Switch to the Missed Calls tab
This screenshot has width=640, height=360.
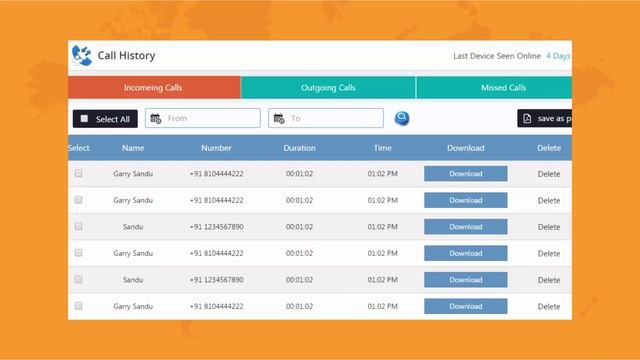click(494, 87)
